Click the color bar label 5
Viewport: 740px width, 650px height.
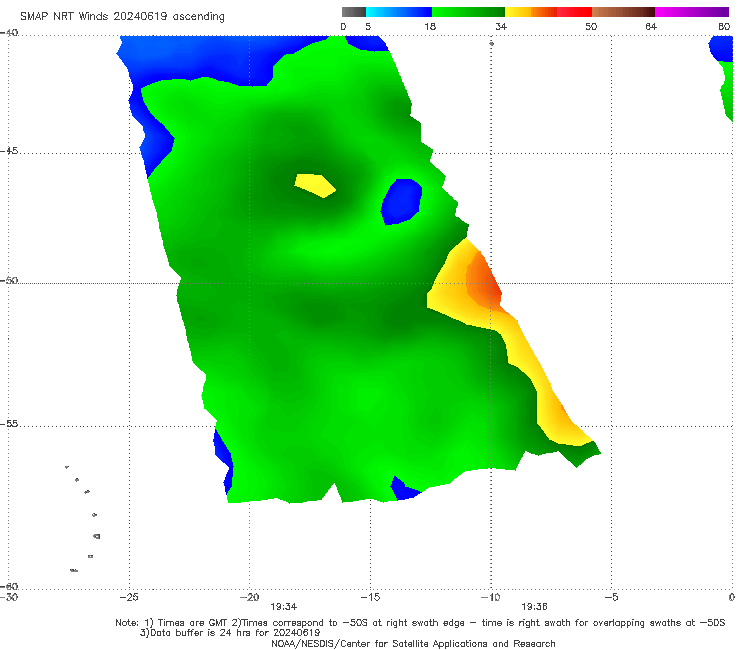368,27
